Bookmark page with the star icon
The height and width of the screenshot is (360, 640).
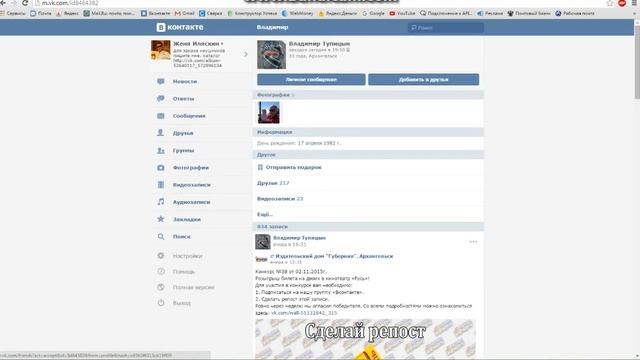610,3
